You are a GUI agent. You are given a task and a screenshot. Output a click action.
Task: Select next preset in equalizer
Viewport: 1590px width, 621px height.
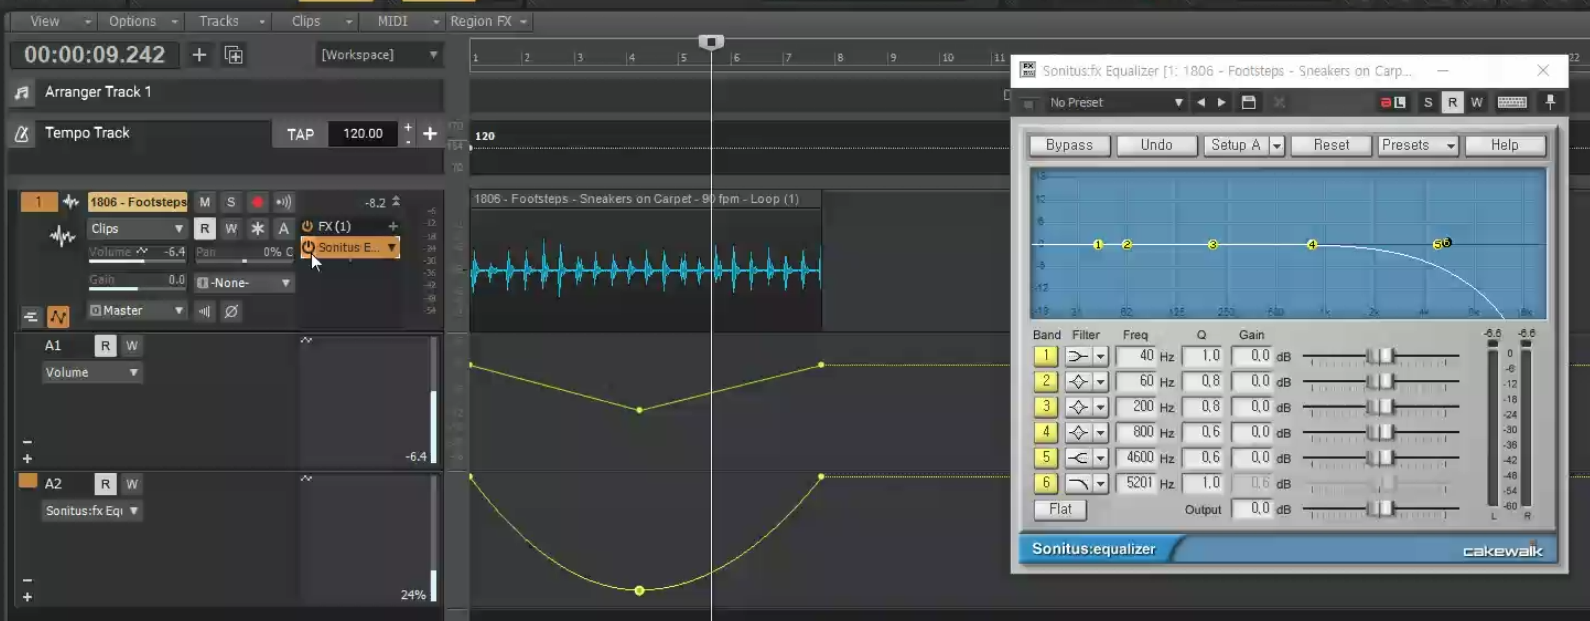[x=1221, y=102]
